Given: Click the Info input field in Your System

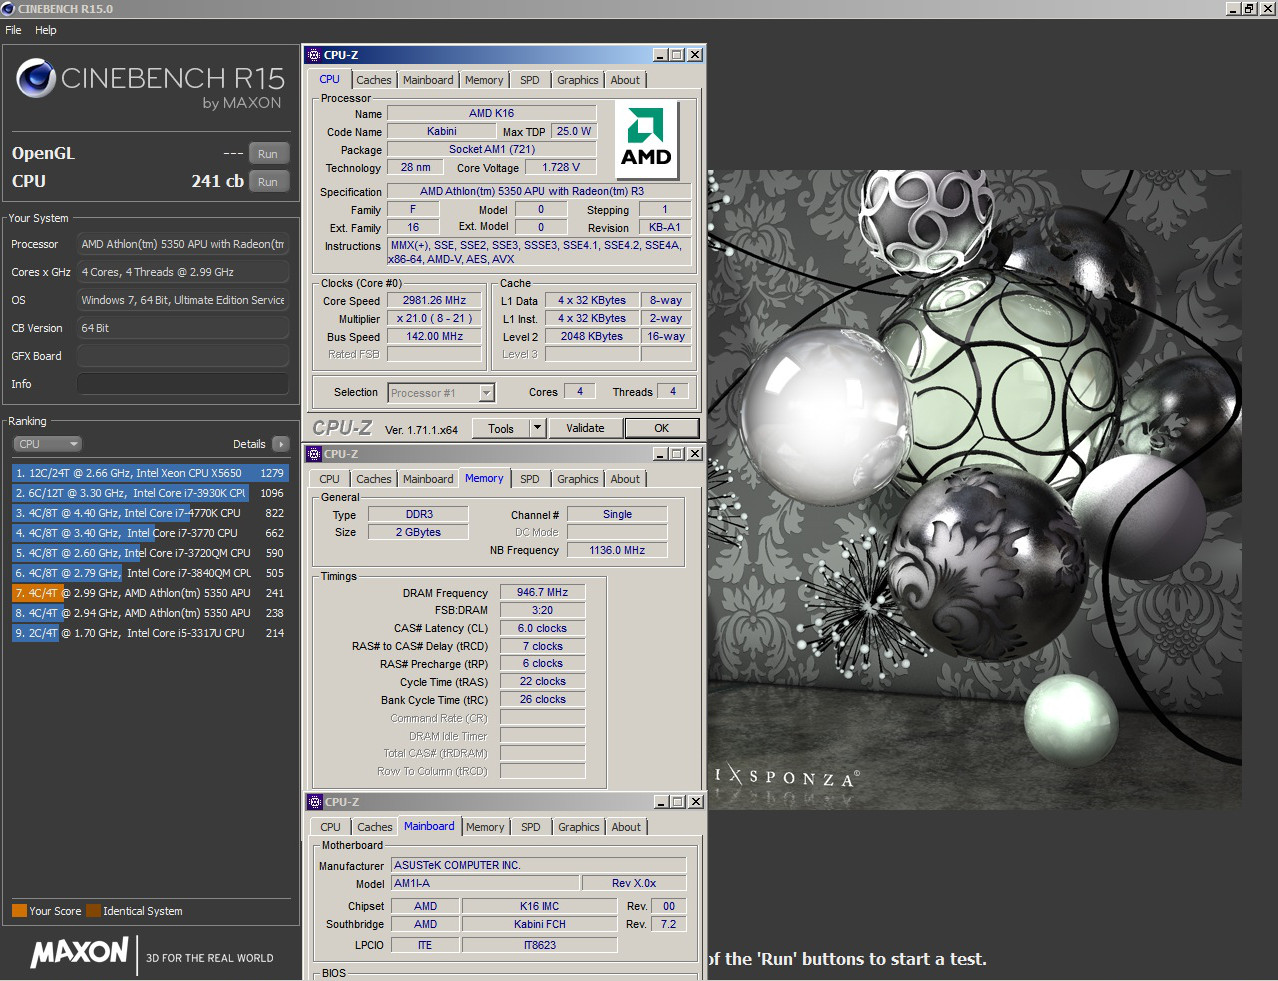Looking at the screenshot, I should point(183,384).
